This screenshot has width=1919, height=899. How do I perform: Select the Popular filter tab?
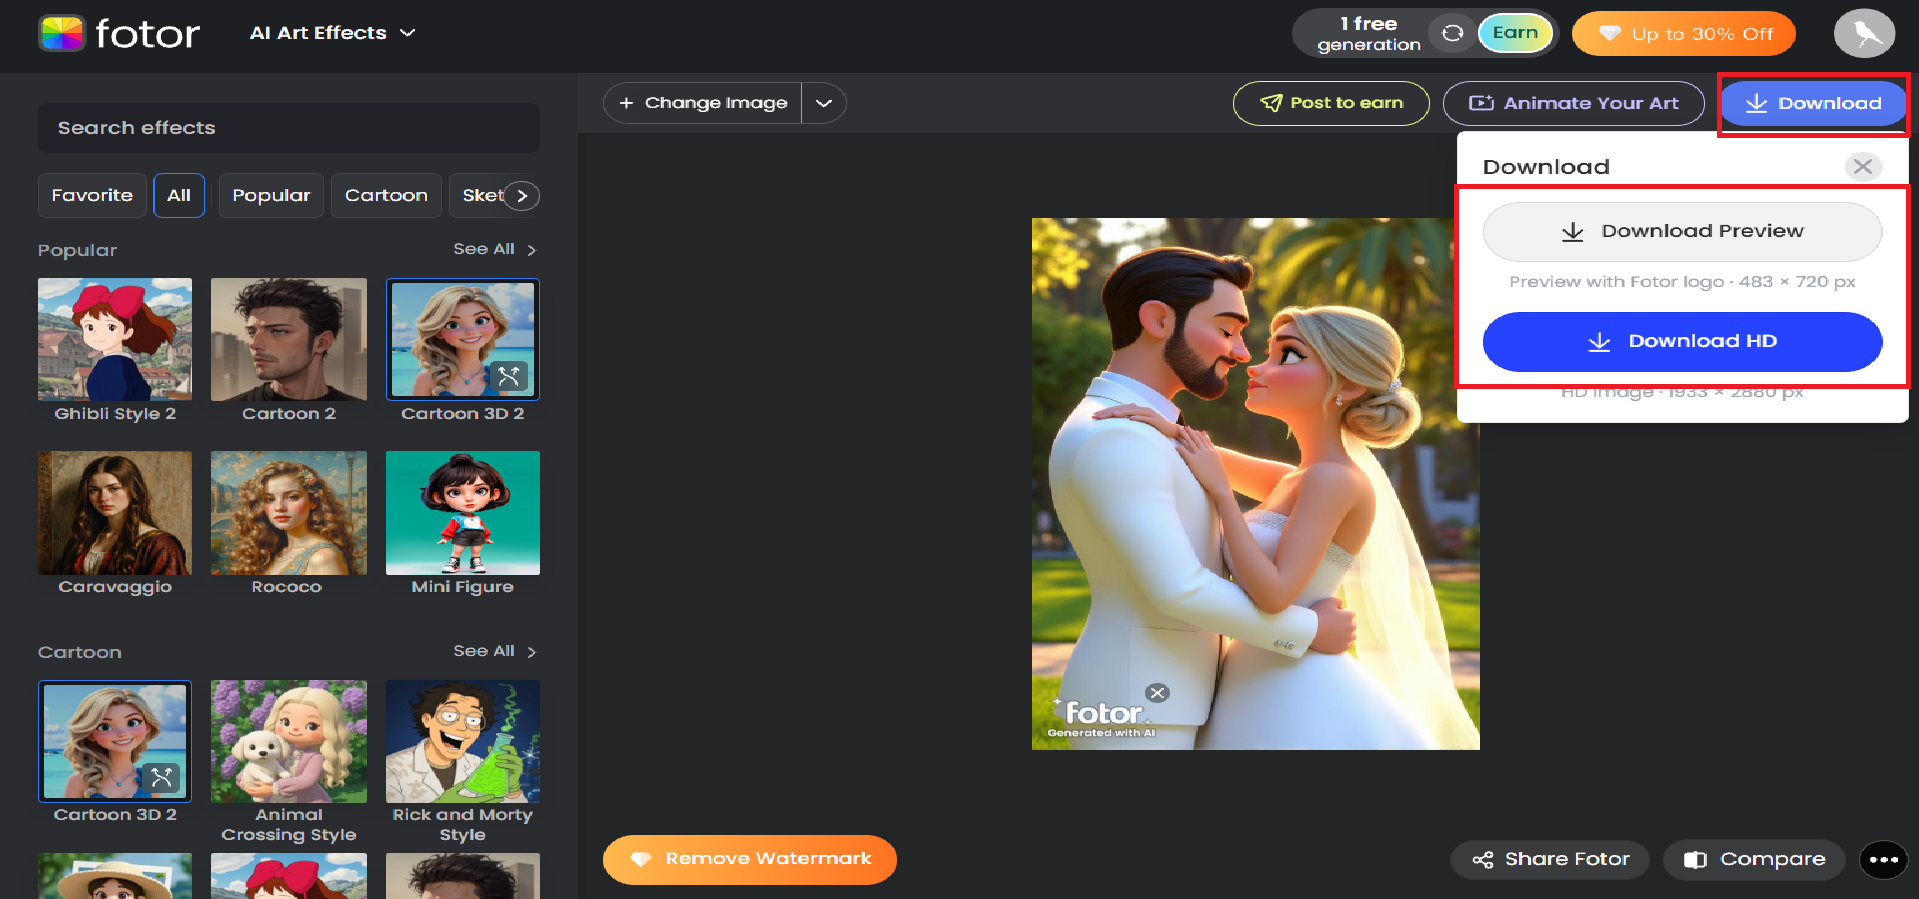coord(271,195)
